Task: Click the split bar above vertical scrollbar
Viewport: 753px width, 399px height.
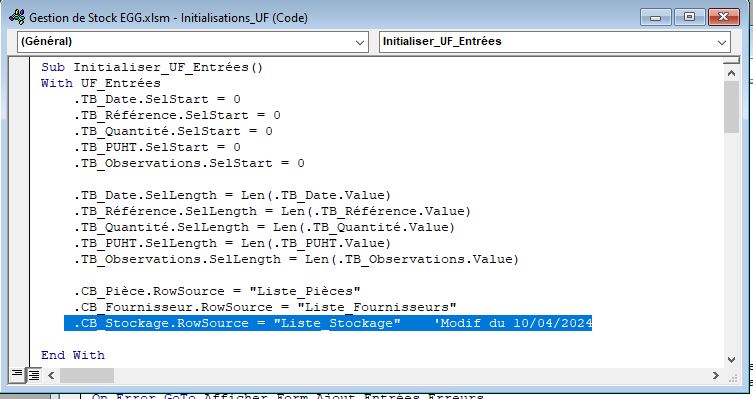Action: pyautogui.click(x=731, y=60)
